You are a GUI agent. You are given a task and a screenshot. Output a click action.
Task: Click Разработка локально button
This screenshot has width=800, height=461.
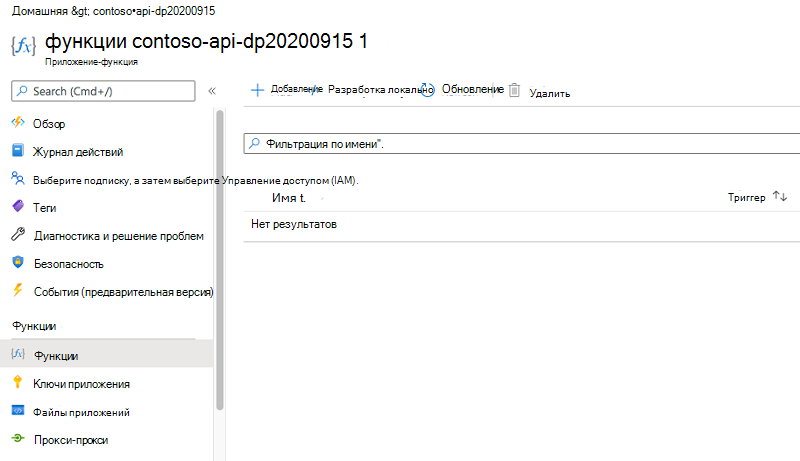coord(379,90)
